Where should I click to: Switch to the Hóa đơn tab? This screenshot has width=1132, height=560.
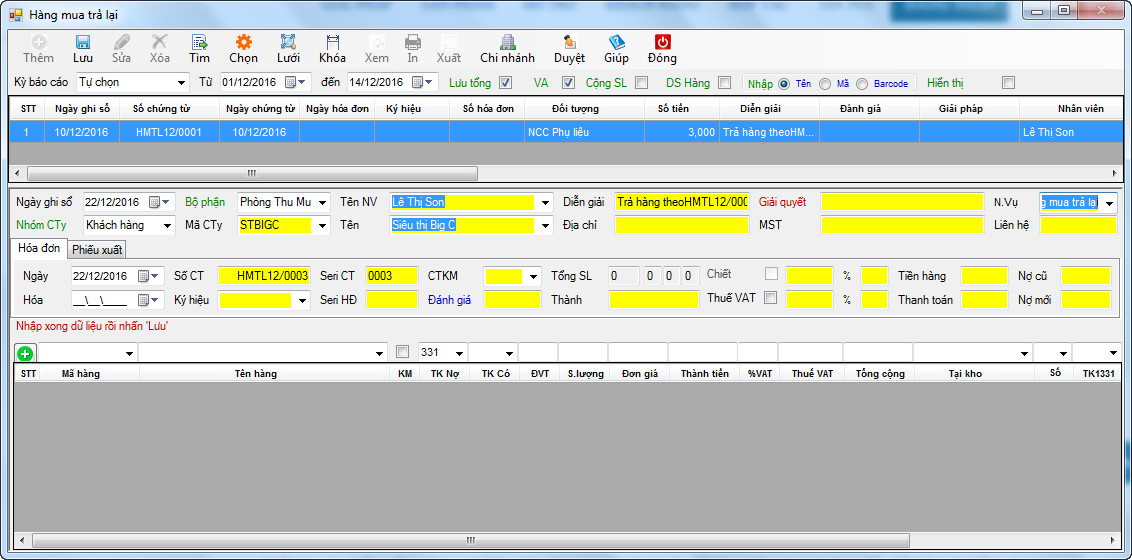(40, 248)
